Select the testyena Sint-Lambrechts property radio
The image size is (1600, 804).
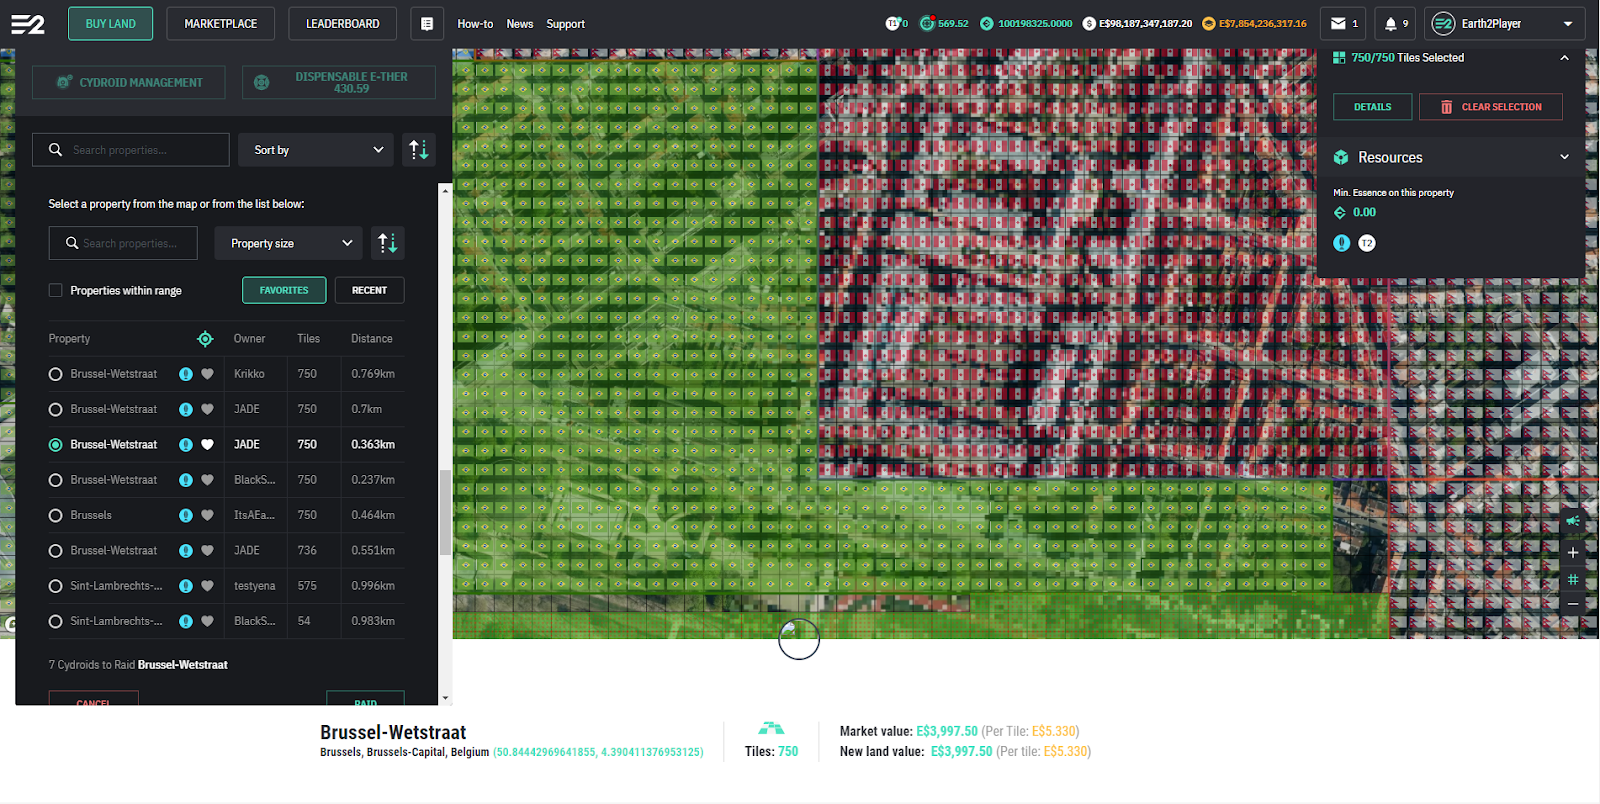tap(56, 586)
